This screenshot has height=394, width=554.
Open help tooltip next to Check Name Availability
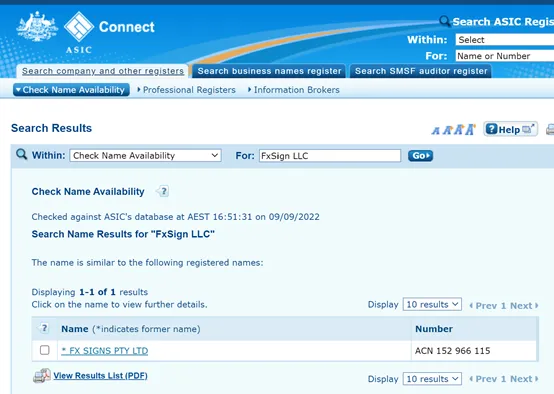click(163, 192)
